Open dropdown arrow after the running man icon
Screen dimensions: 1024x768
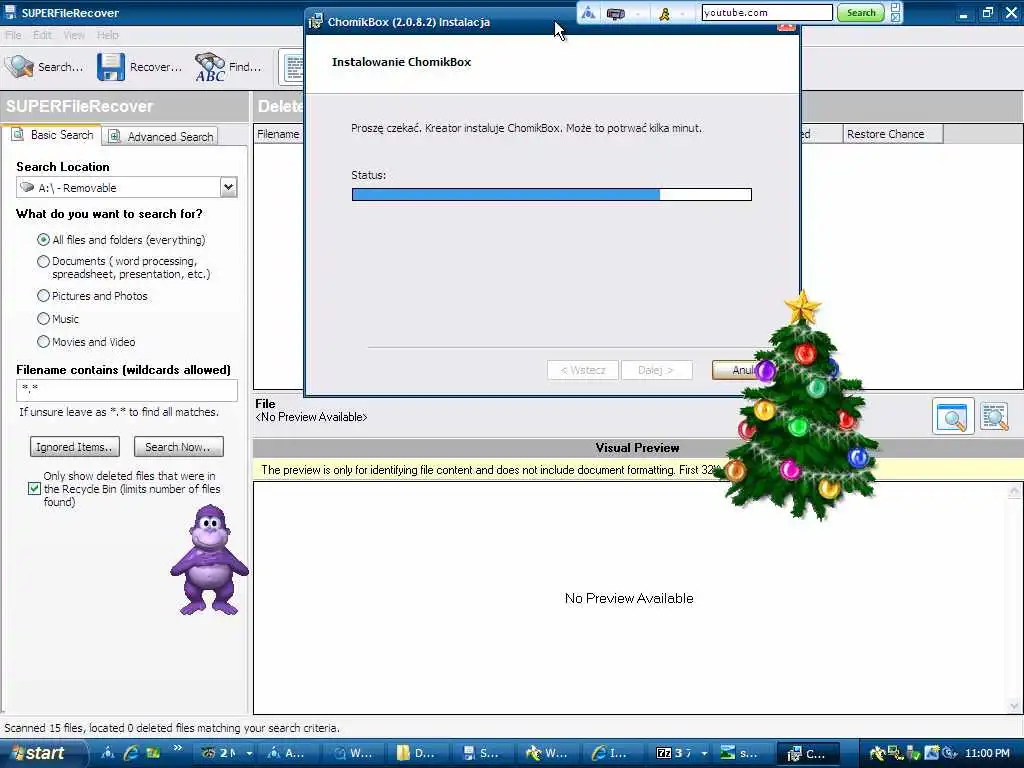pyautogui.click(x=682, y=13)
